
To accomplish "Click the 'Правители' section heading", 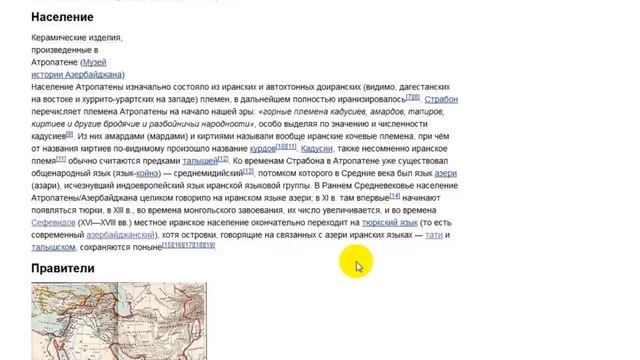I will pos(63,268).
